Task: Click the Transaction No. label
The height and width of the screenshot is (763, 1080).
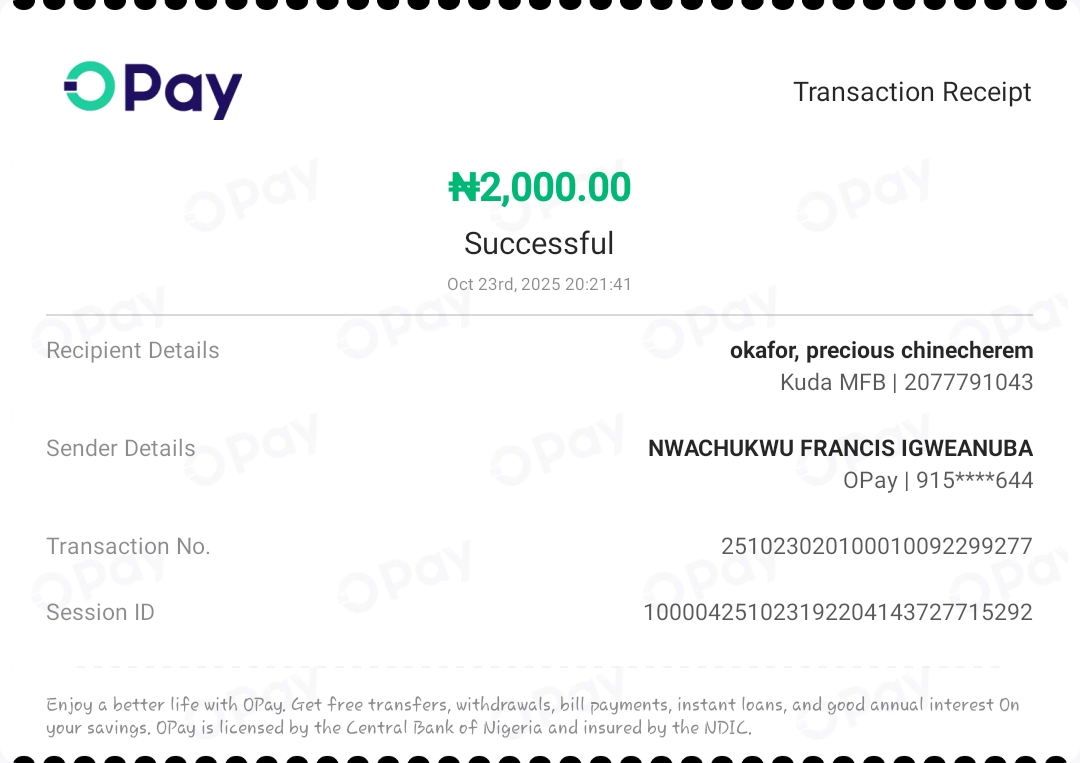Action: point(128,547)
